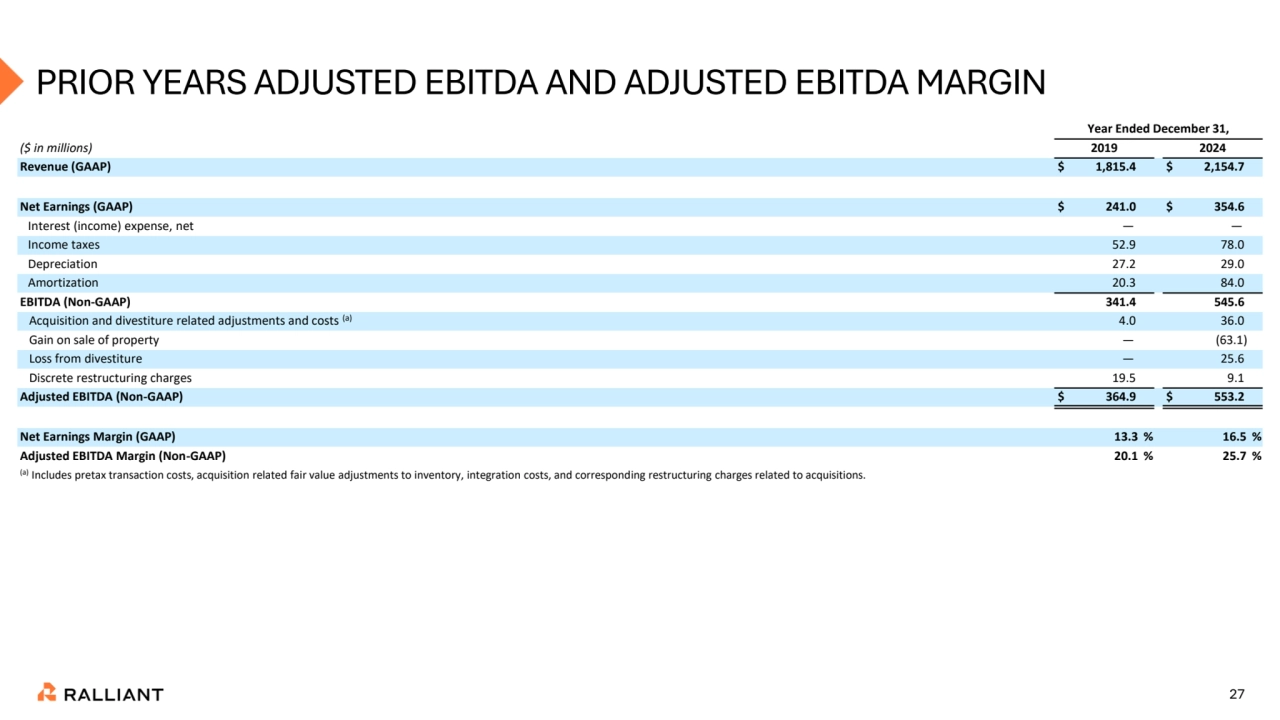Click 'Net Earnings Margin (GAAP)' row label
The height and width of the screenshot is (720, 1280).
click(x=97, y=437)
